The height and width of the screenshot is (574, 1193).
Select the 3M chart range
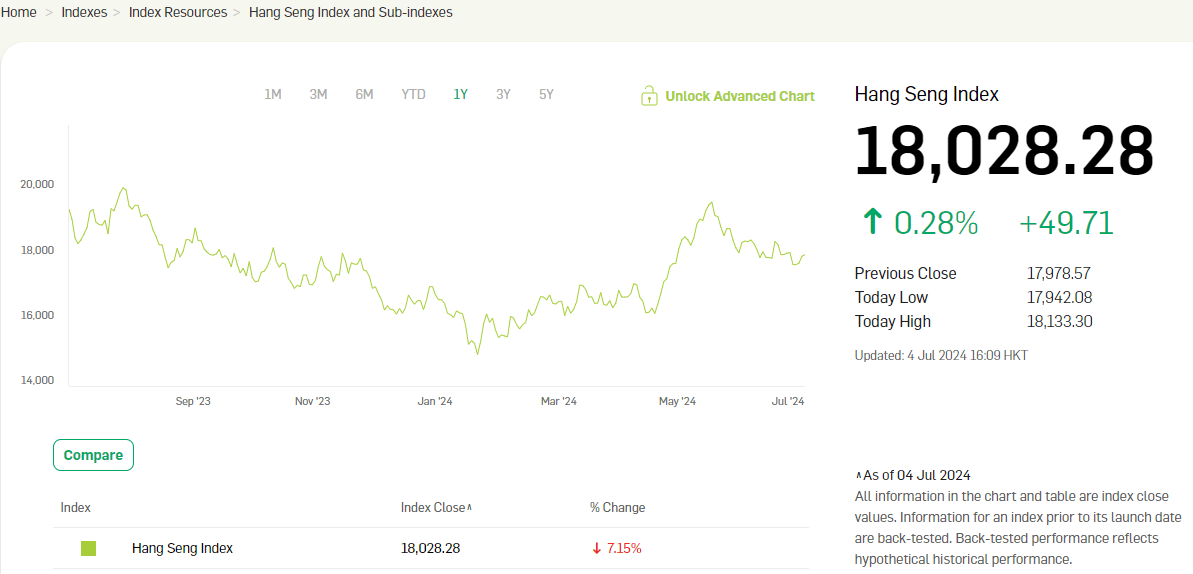pos(318,94)
